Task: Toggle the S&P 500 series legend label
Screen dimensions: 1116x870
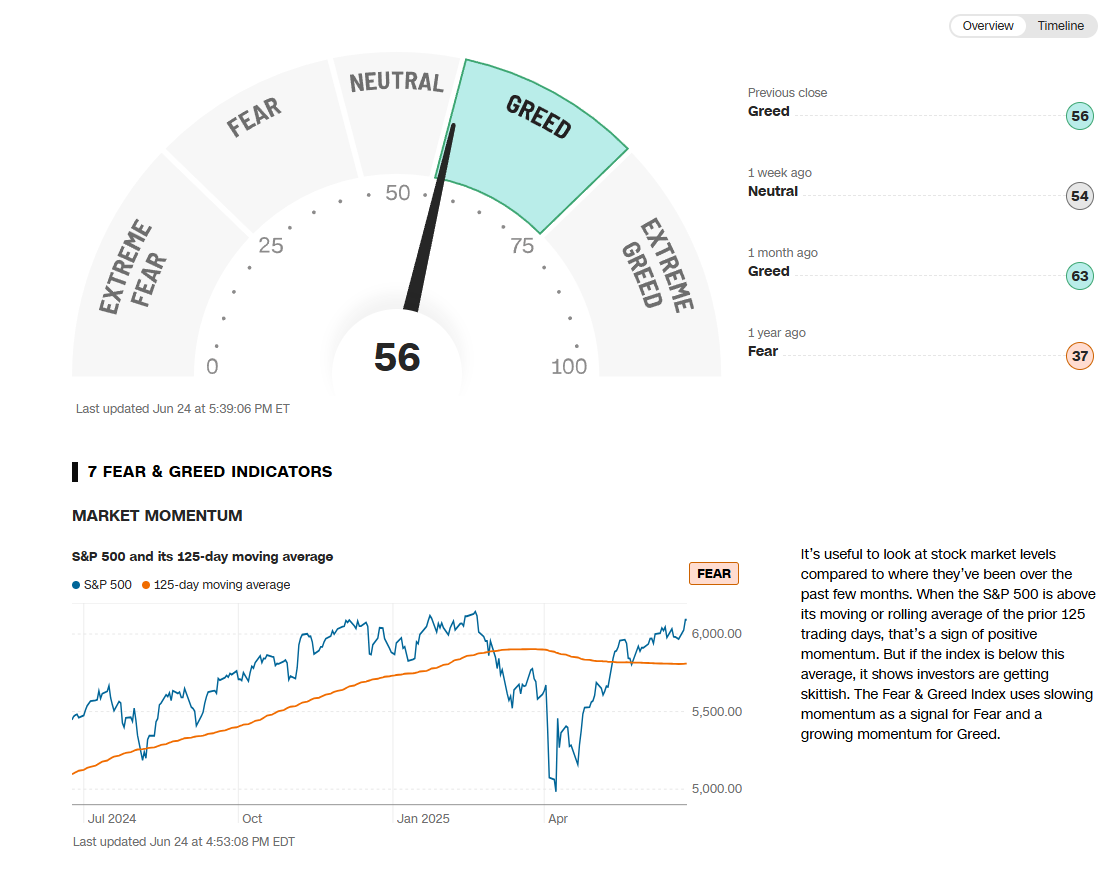Action: (107, 585)
